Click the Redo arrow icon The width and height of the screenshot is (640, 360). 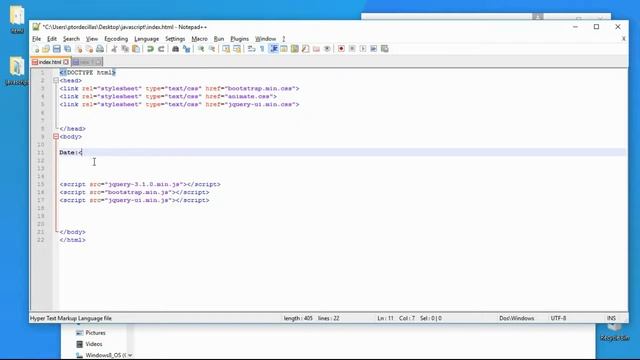(161, 49)
